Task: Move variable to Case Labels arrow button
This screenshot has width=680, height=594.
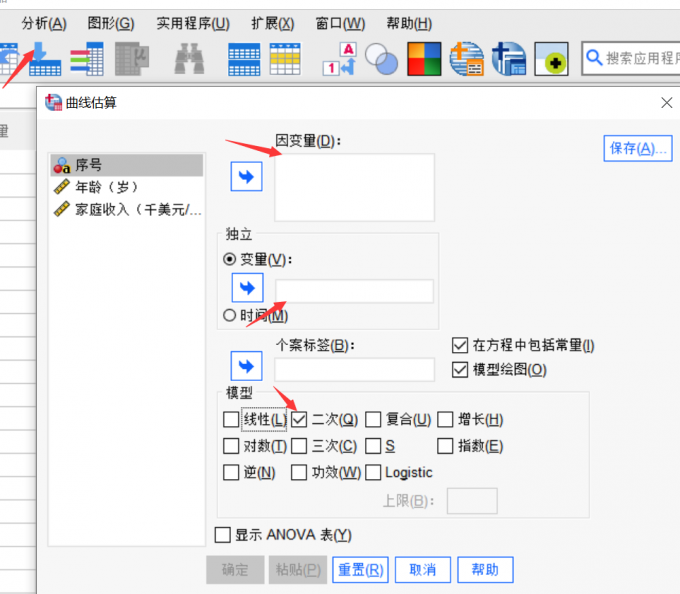Action: click(246, 366)
